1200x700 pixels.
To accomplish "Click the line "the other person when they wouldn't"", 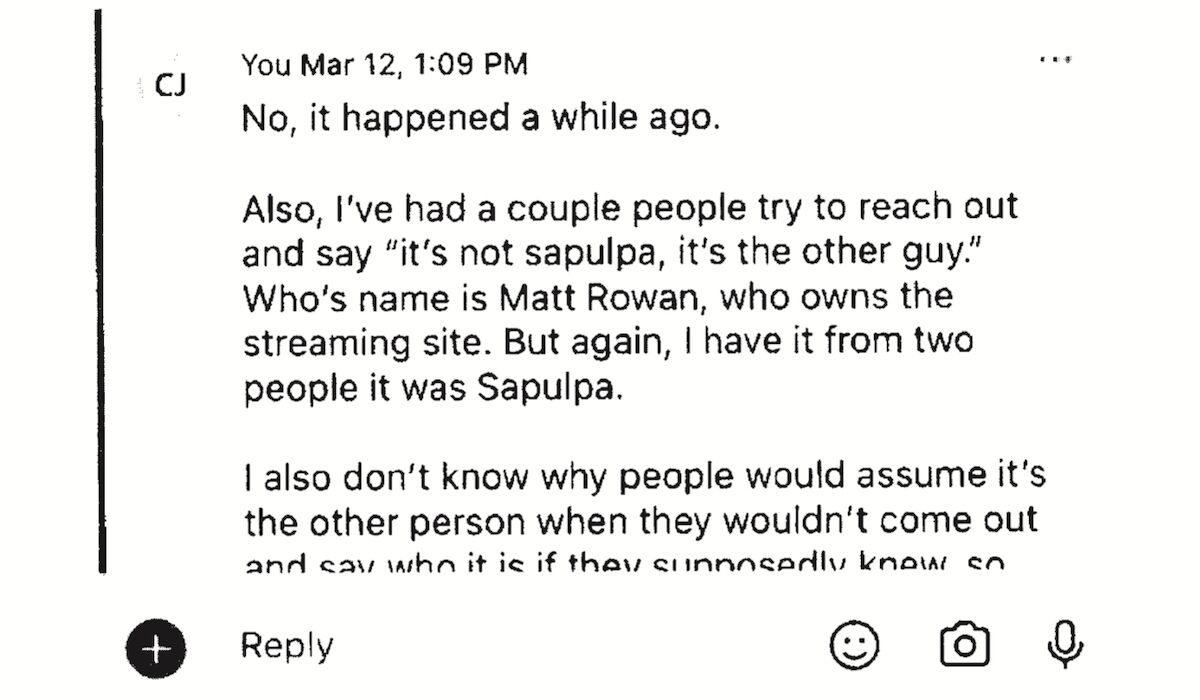I will 640,520.
